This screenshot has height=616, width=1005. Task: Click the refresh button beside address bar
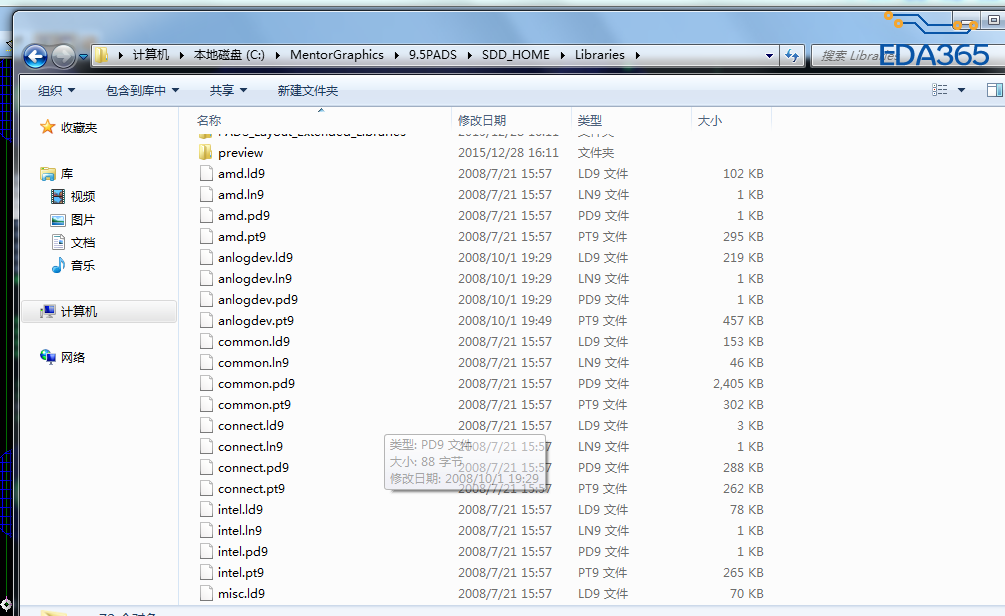[792, 55]
